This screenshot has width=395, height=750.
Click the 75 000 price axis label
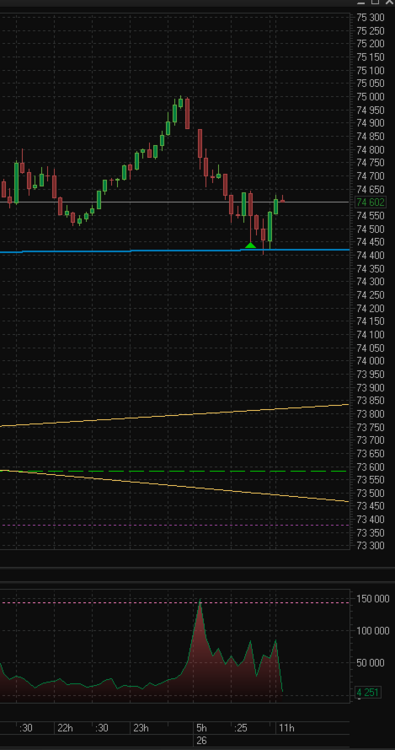click(371, 97)
